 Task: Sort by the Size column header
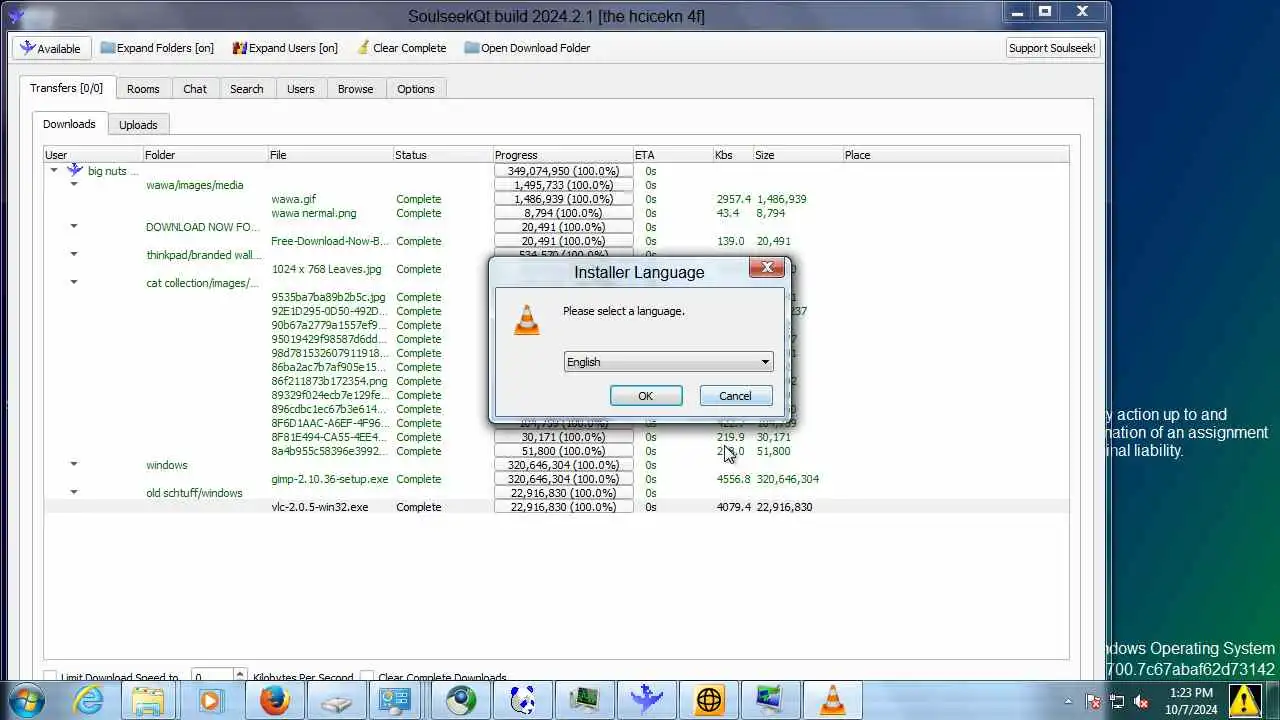point(797,155)
